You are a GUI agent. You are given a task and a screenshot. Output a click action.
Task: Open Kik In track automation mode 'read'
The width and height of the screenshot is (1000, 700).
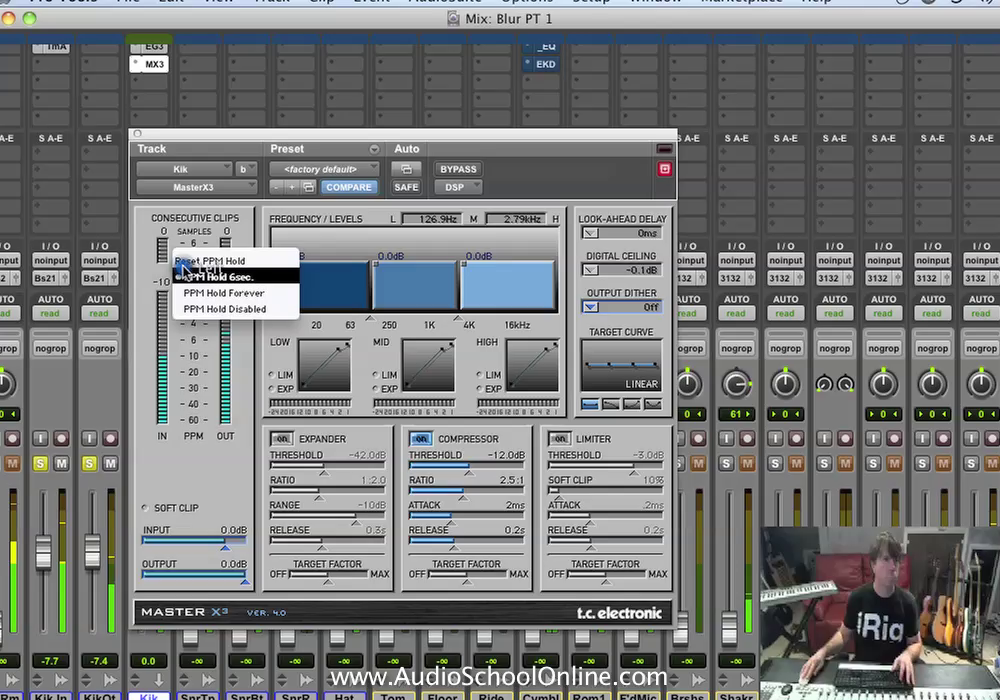[50, 314]
